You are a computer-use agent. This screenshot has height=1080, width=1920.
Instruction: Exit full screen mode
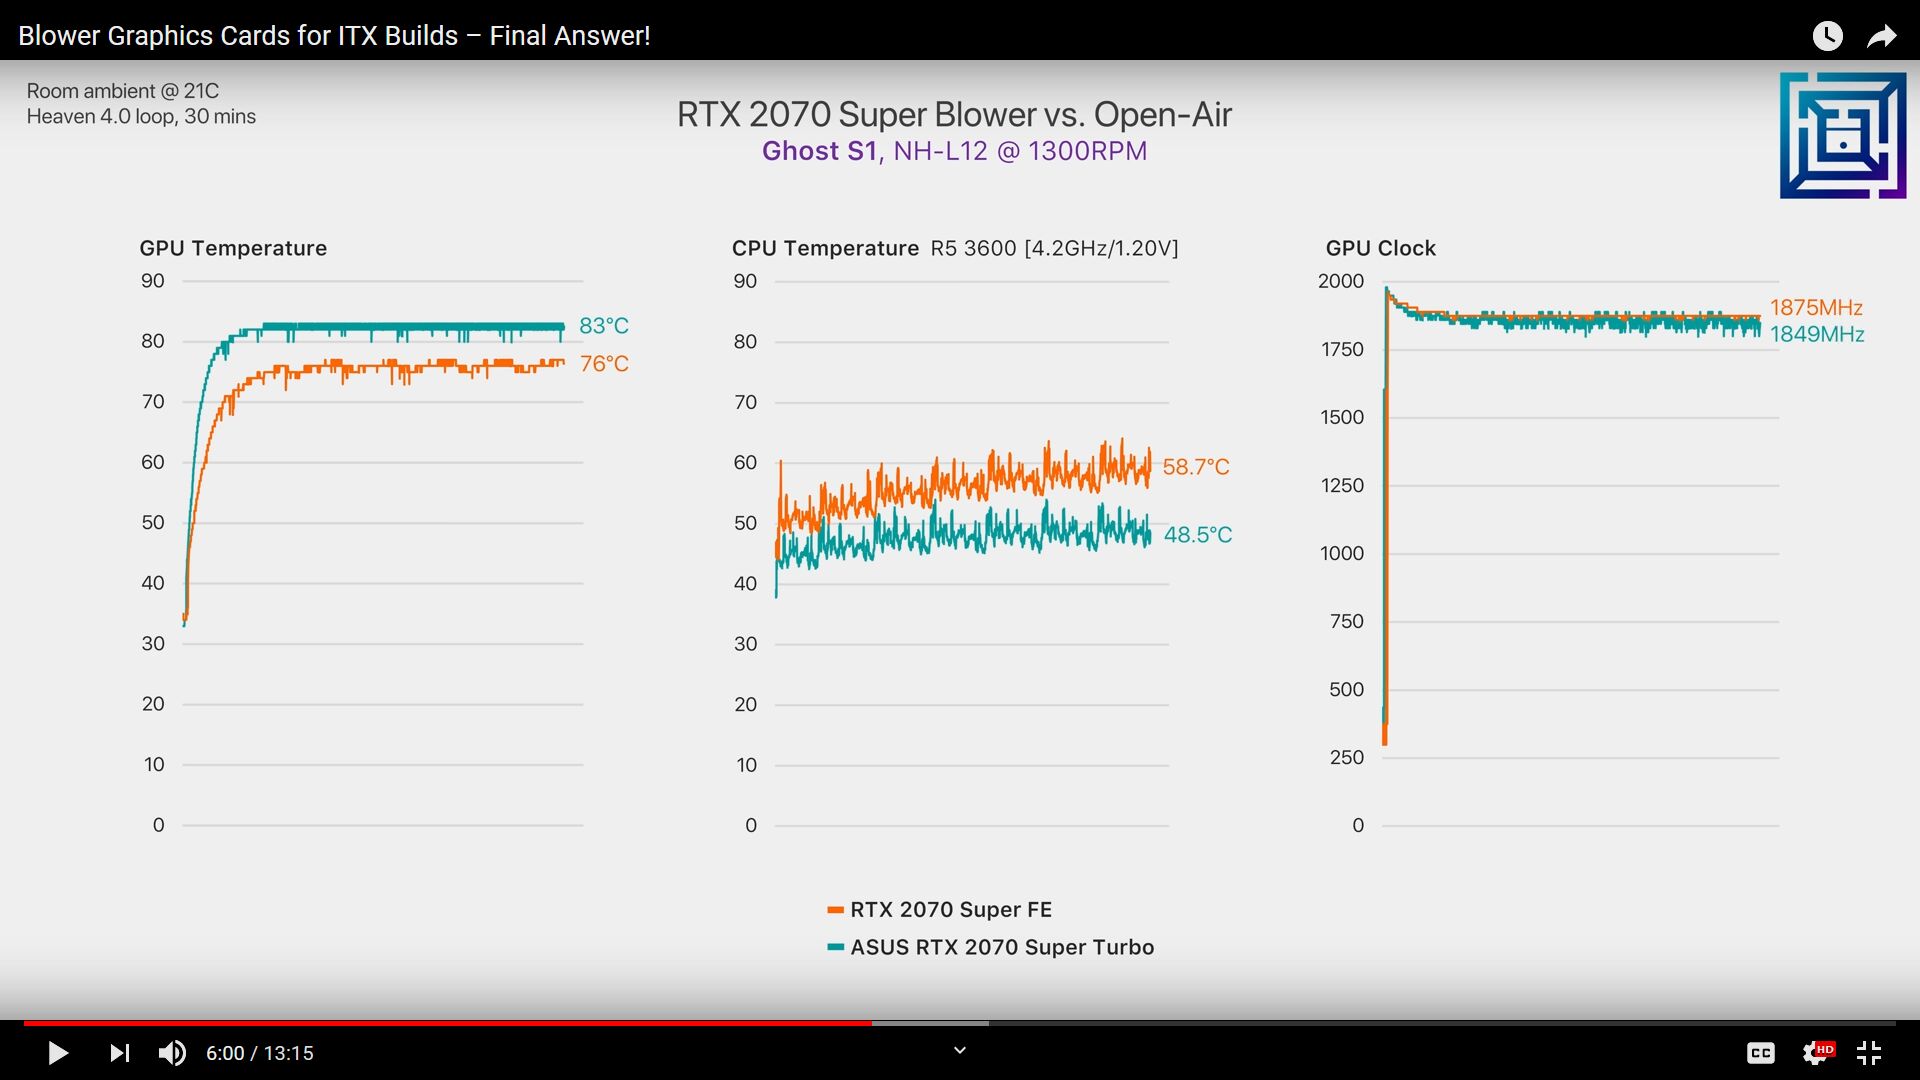(x=1869, y=1053)
